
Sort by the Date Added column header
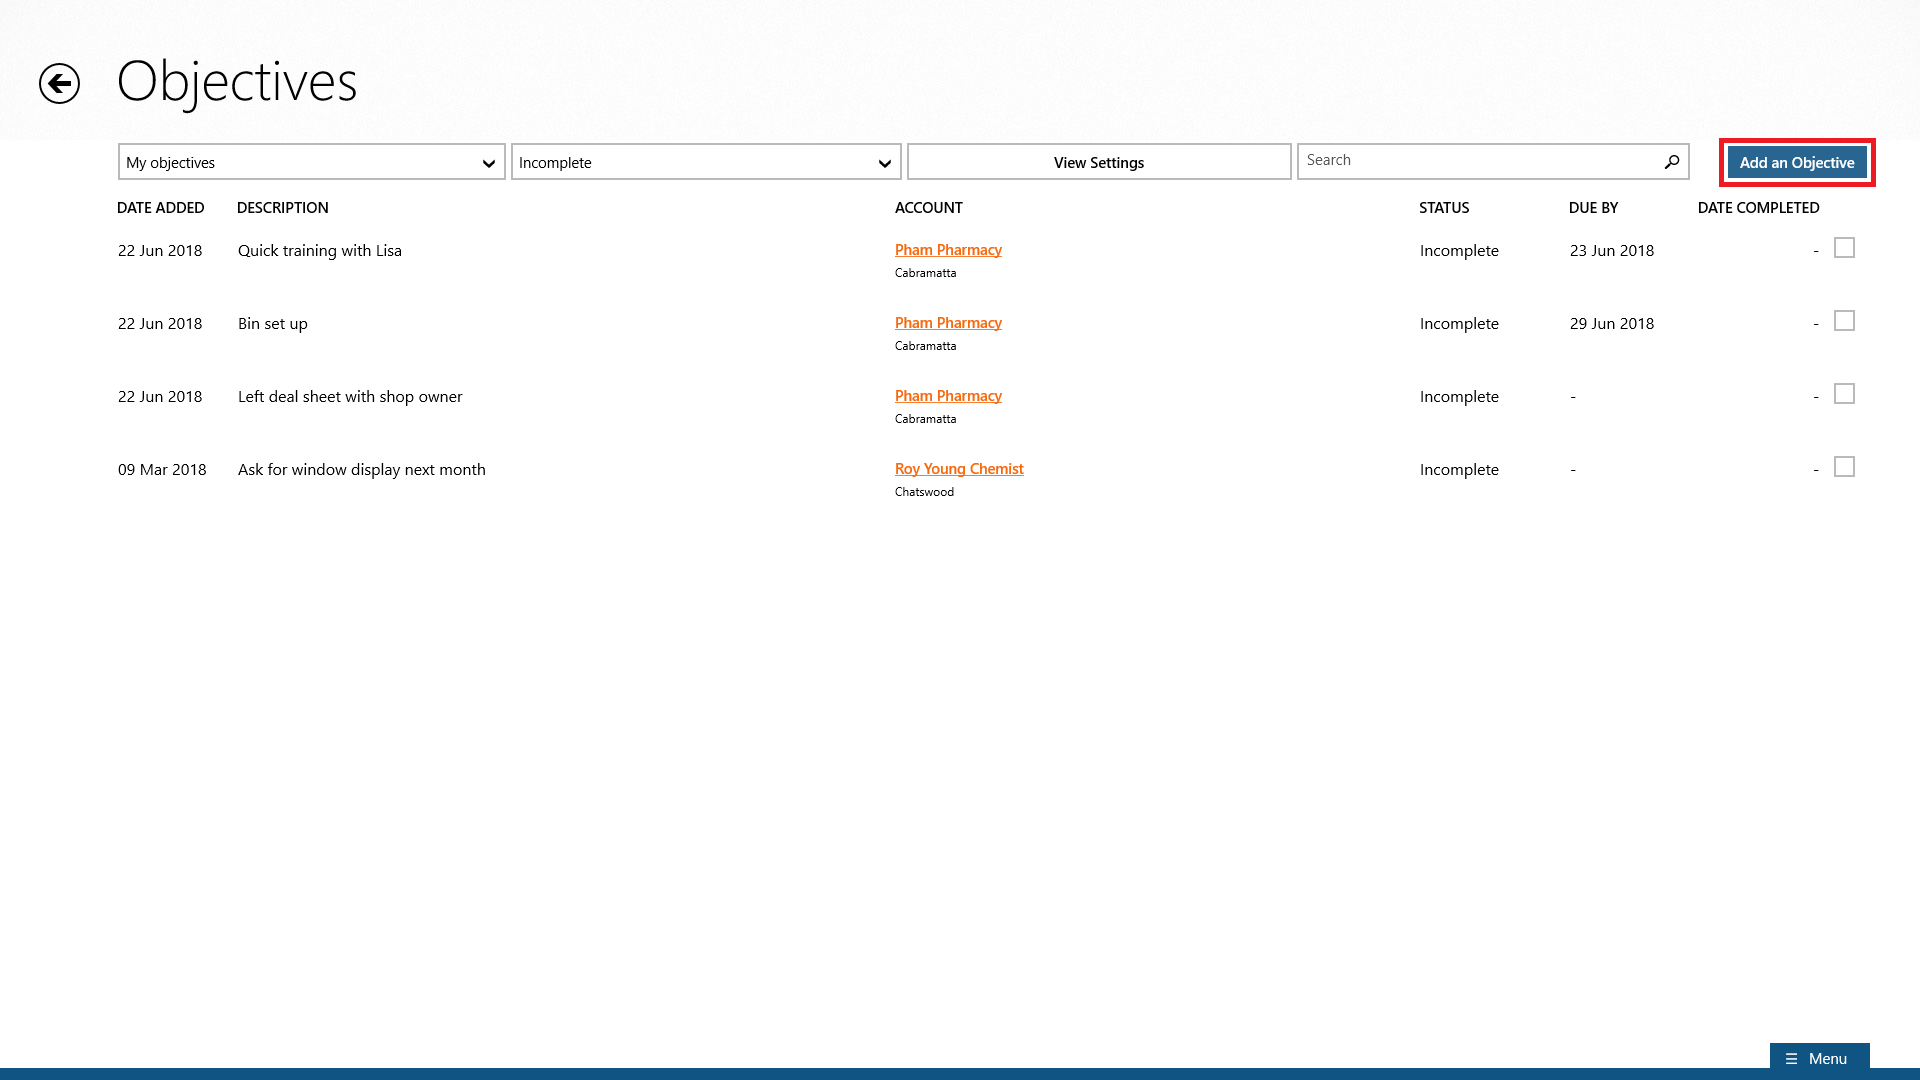tap(160, 208)
